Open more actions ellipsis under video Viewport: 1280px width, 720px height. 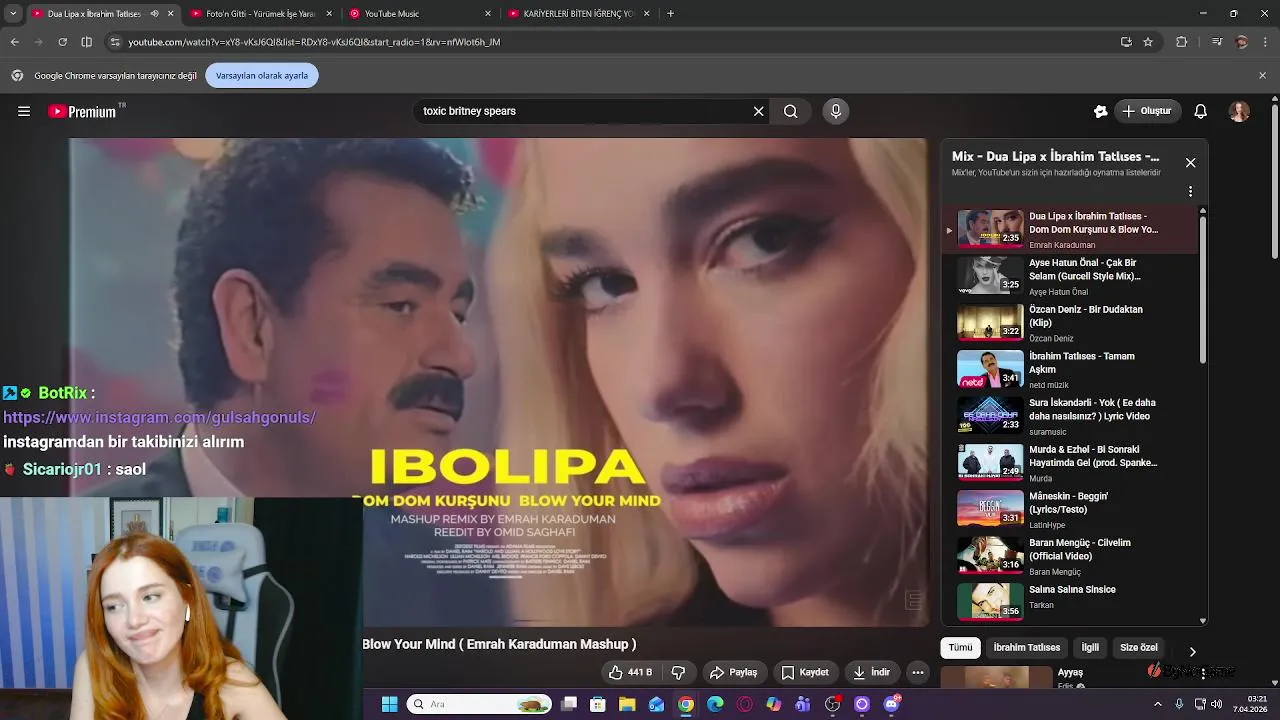click(918, 673)
